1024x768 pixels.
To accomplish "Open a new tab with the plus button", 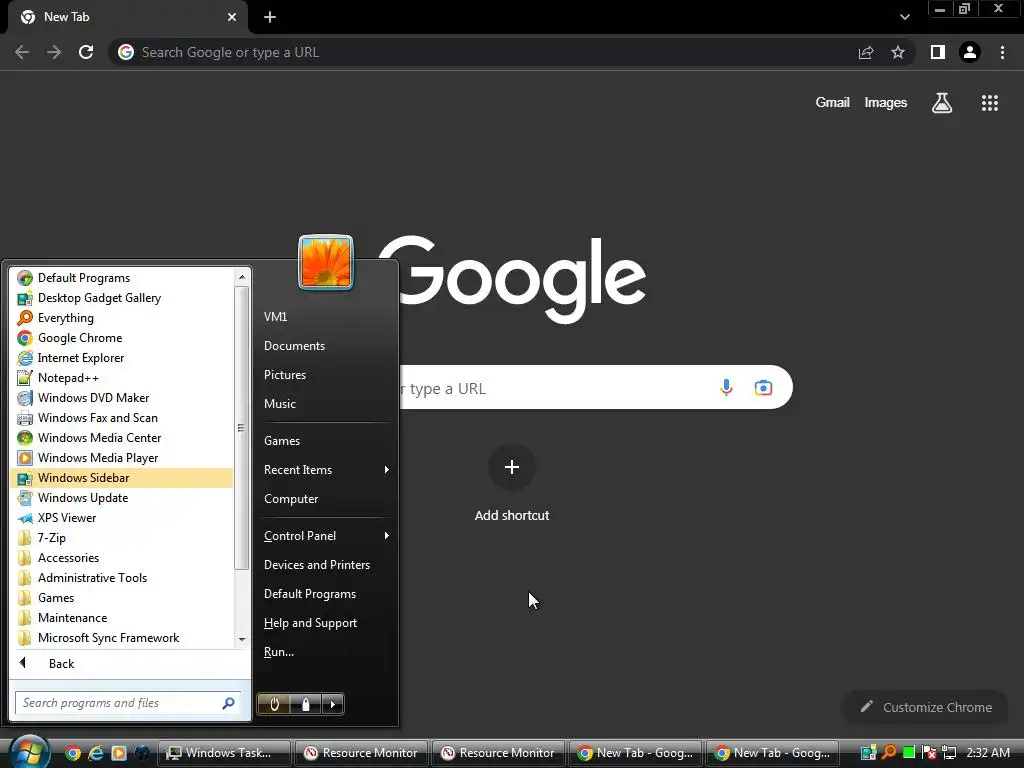I will pyautogui.click(x=270, y=17).
